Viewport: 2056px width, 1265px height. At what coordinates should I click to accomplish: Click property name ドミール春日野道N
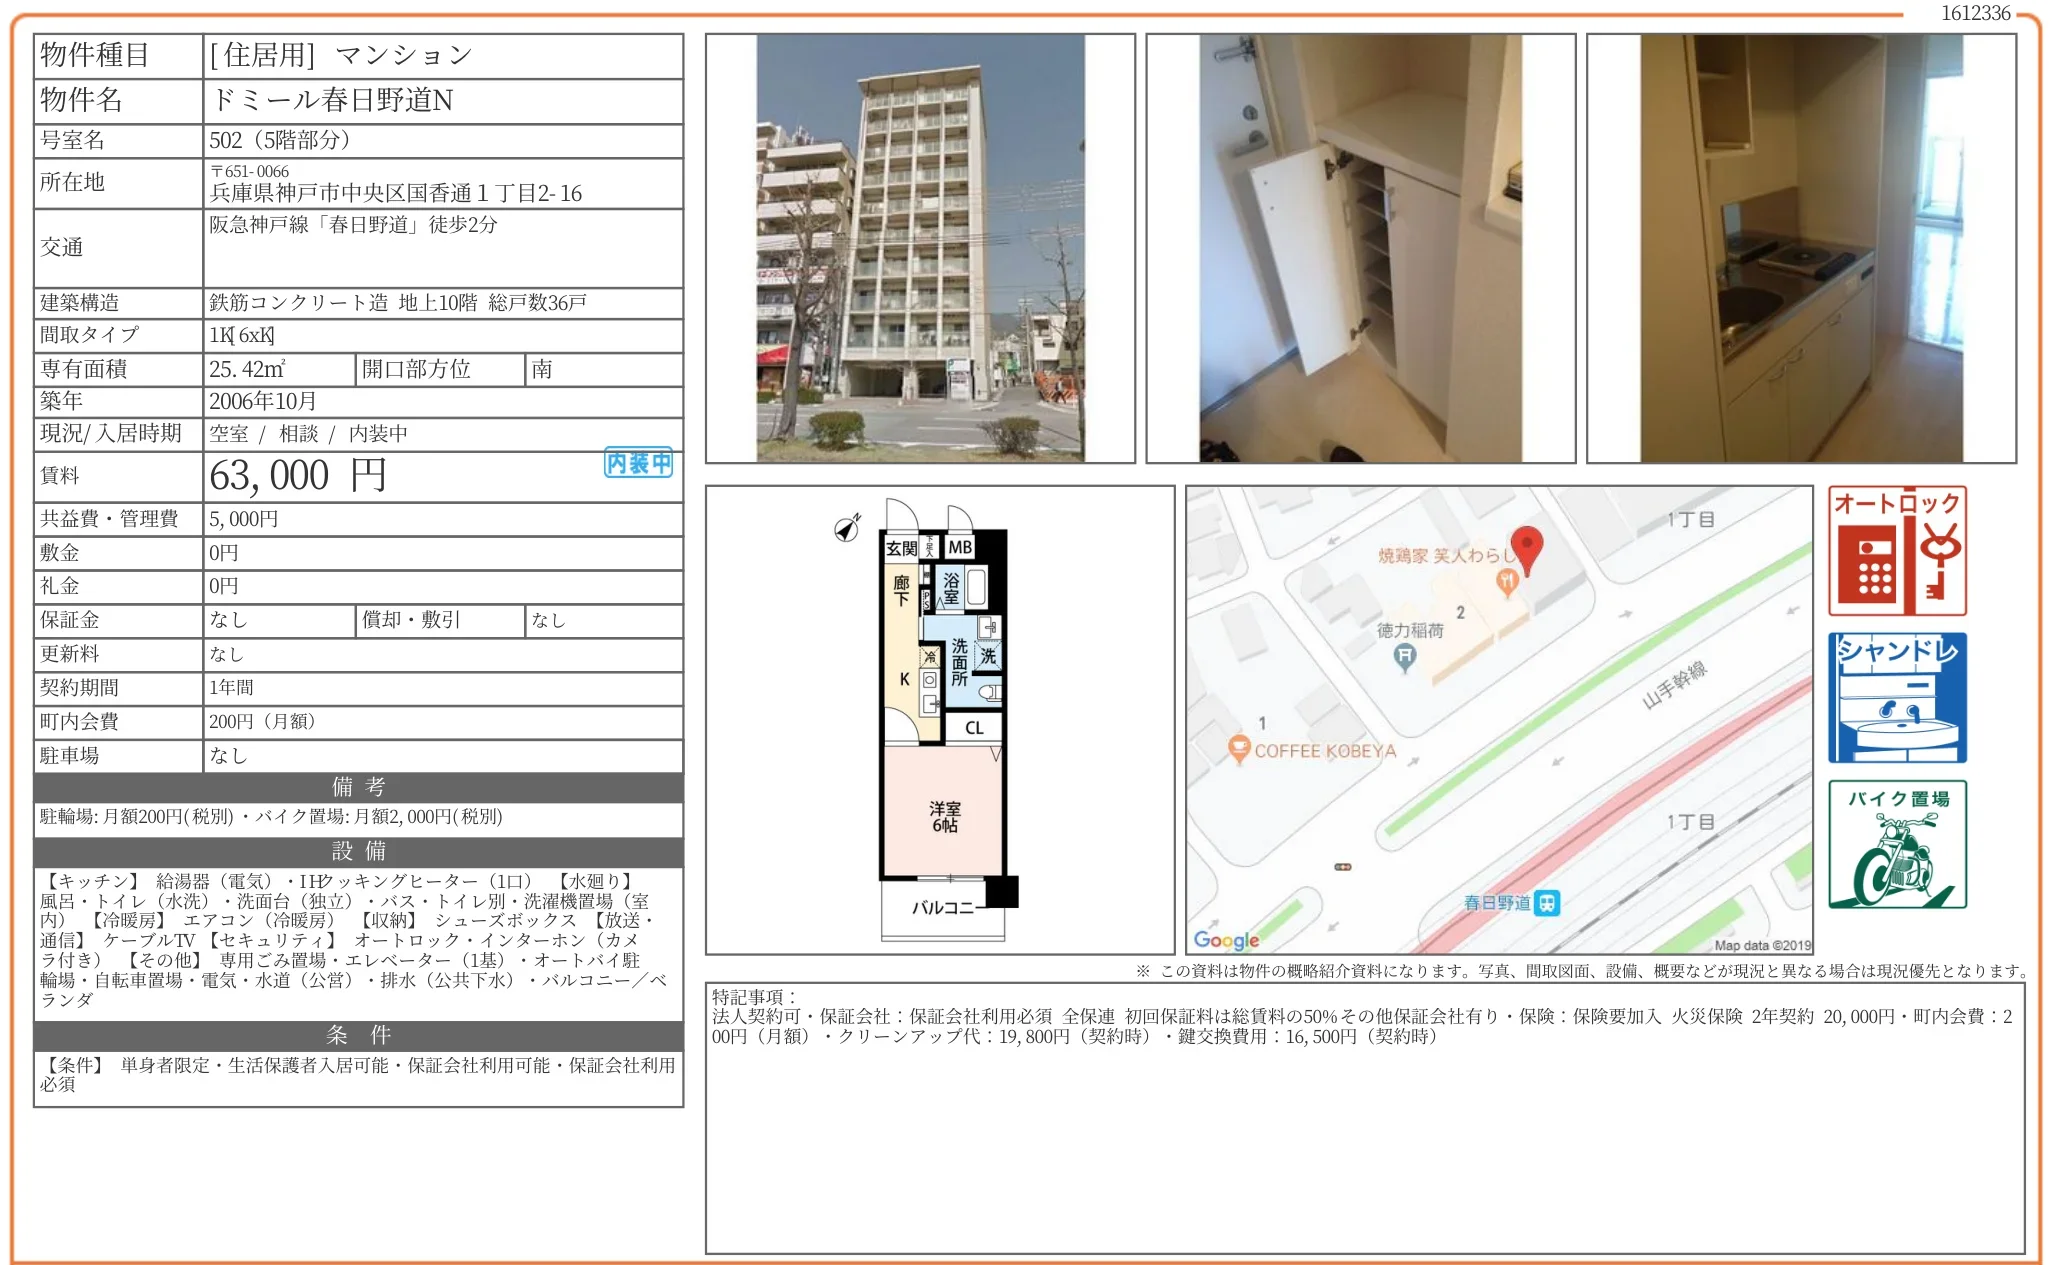[332, 100]
